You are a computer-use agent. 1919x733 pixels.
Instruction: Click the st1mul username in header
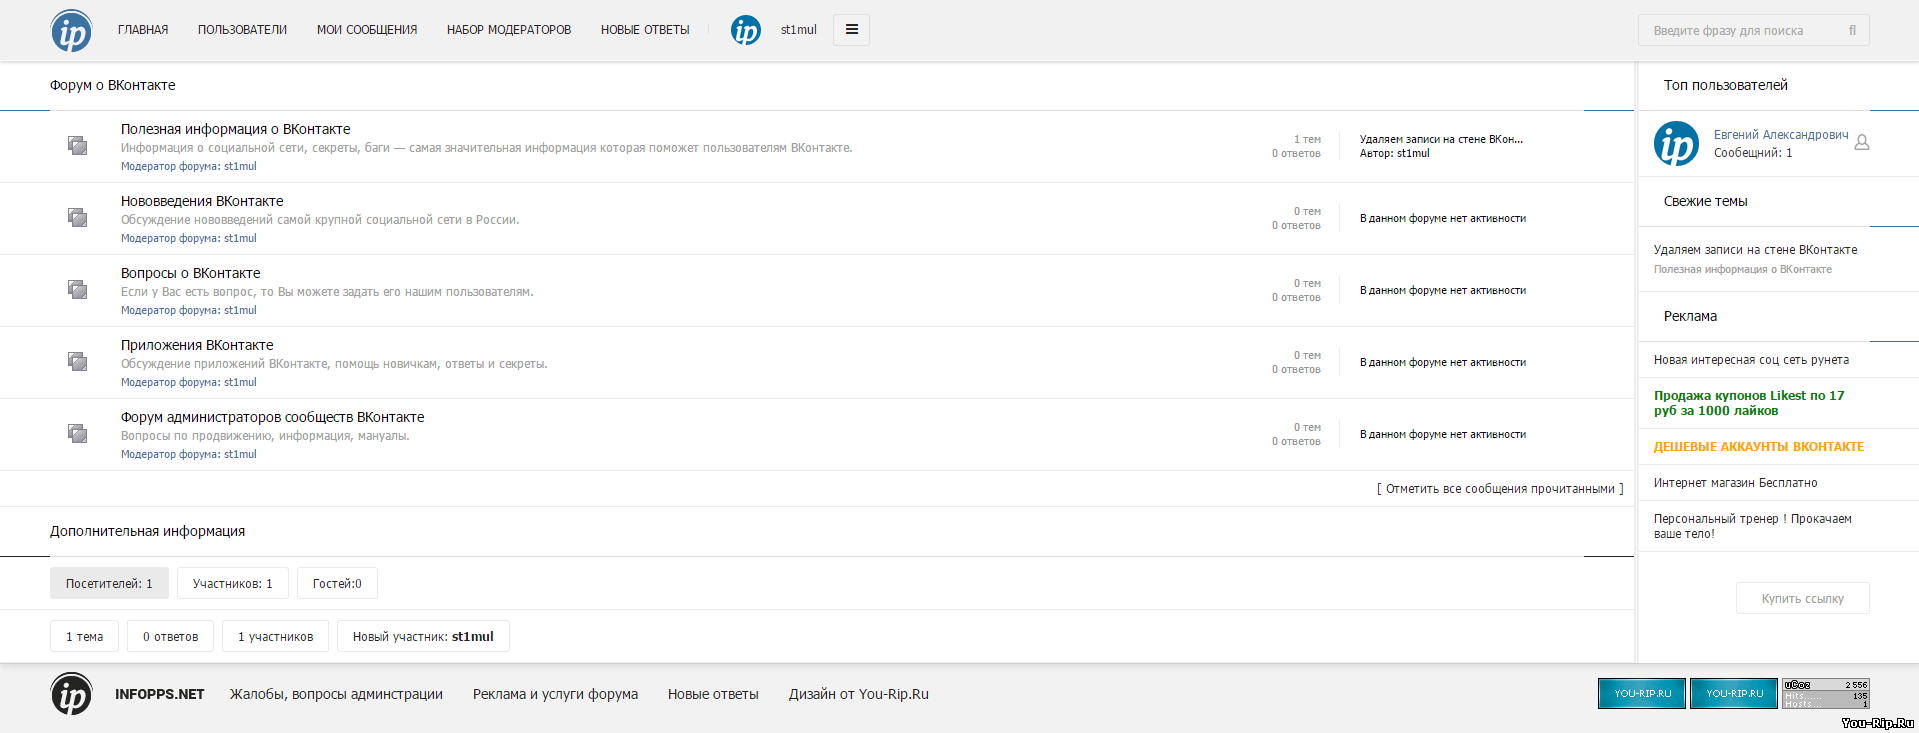(799, 30)
